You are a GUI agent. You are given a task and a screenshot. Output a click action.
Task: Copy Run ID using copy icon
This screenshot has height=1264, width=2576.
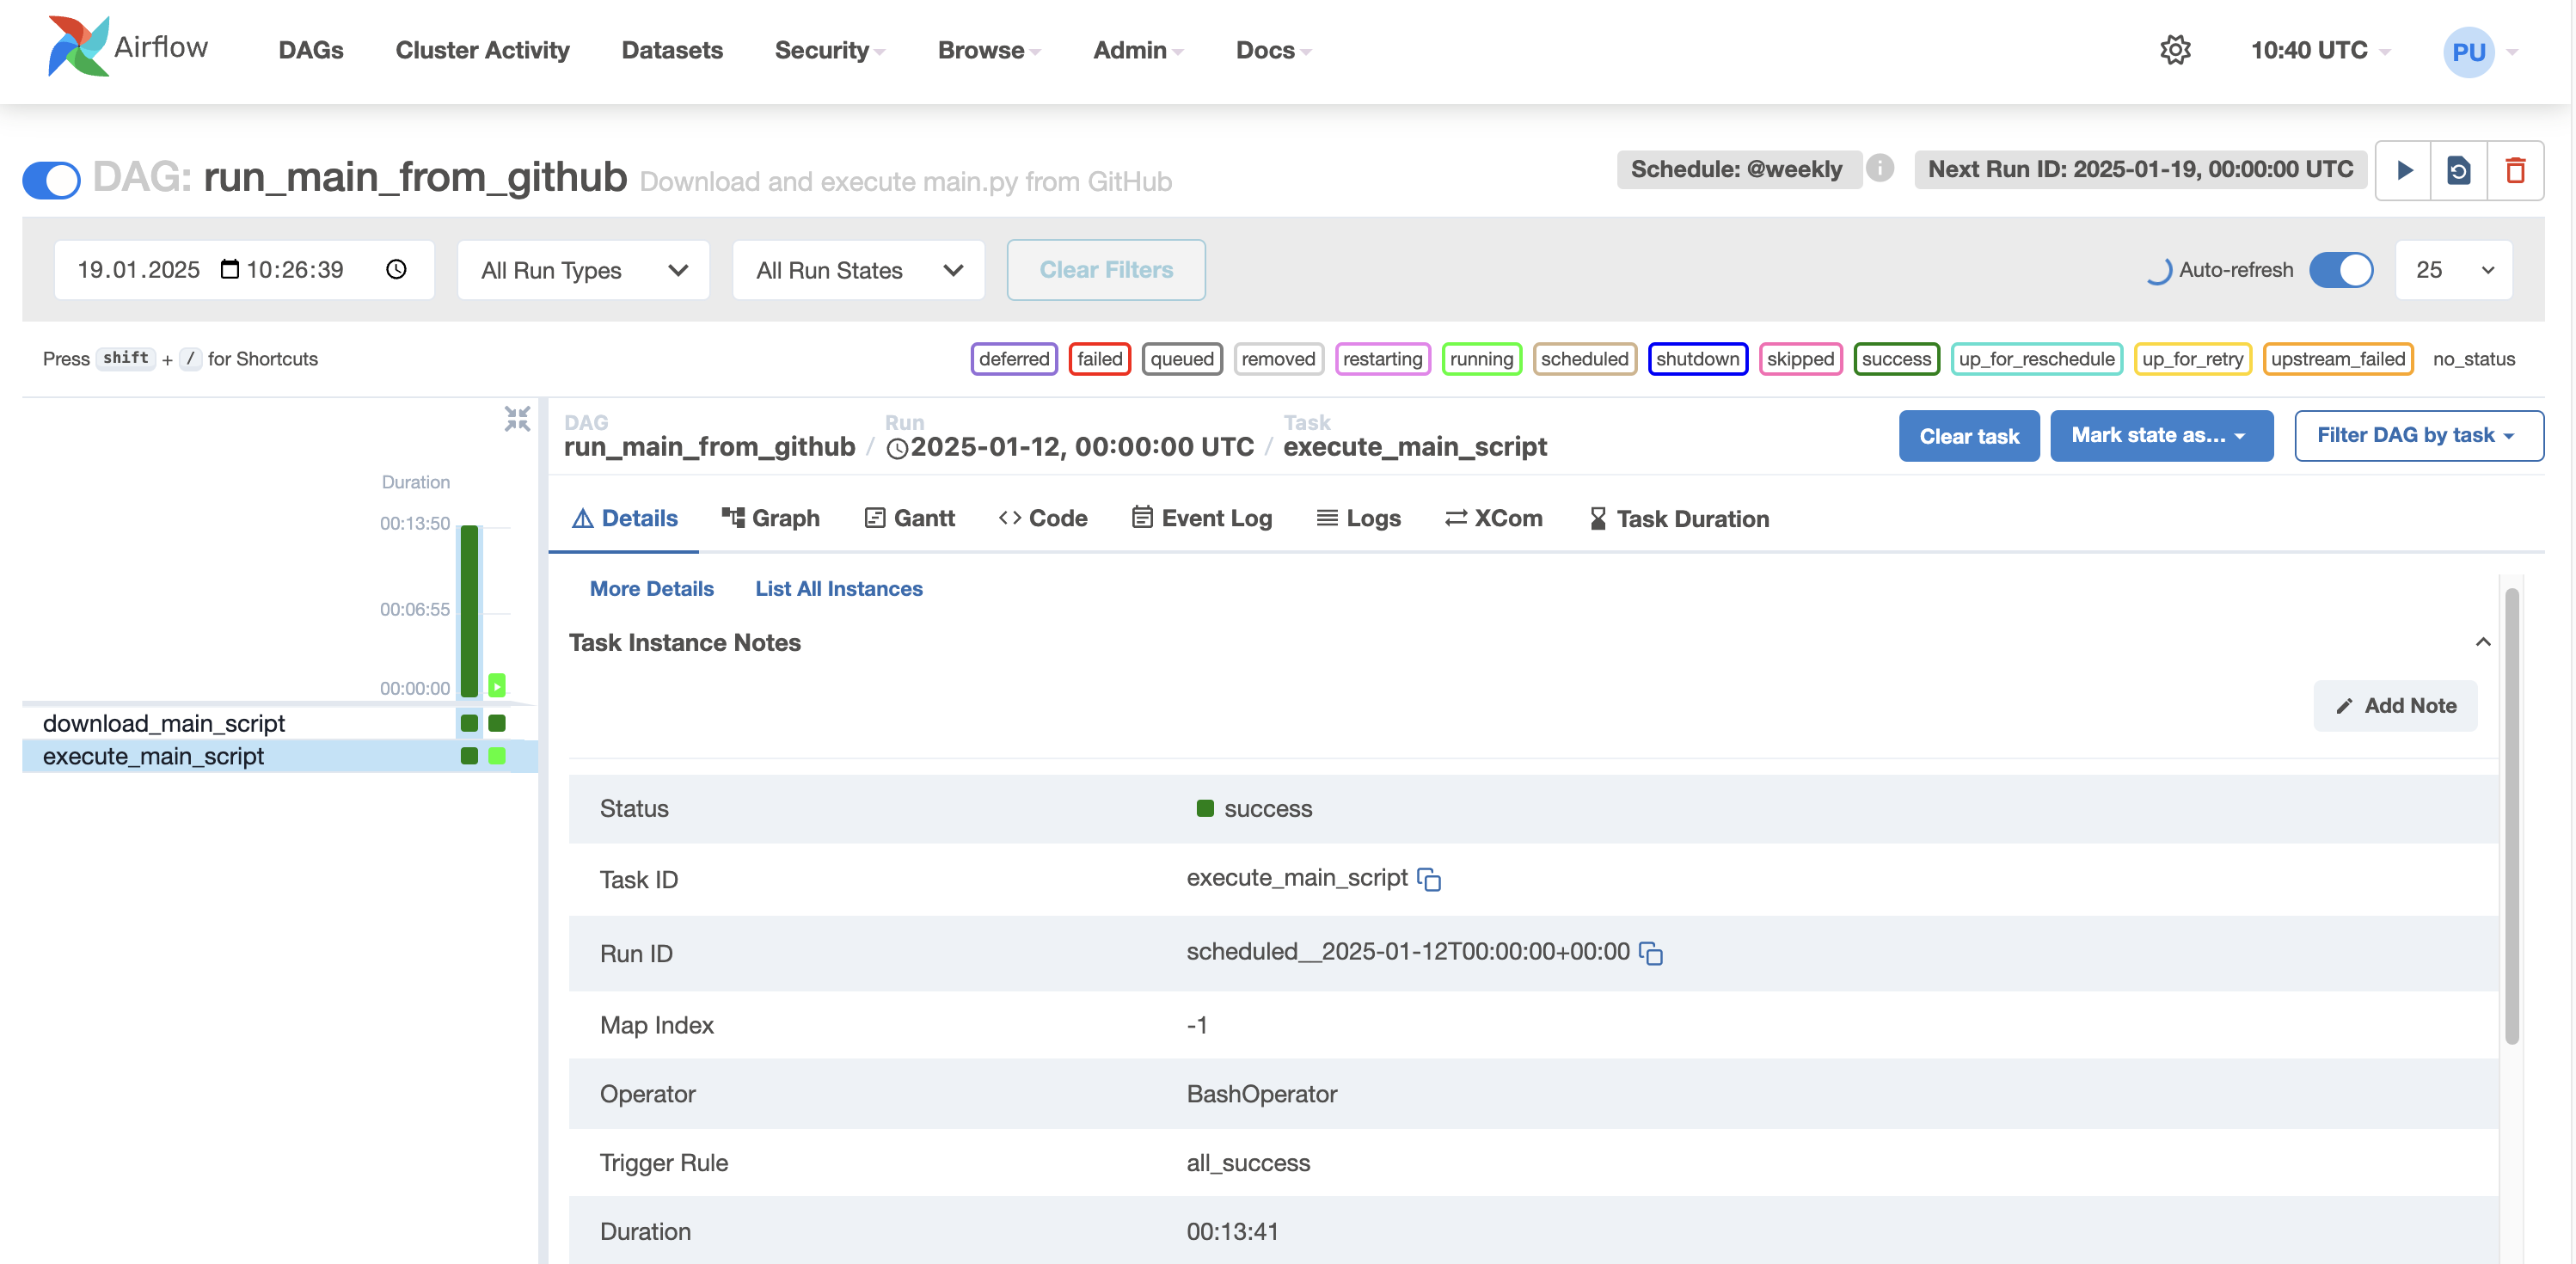coord(1651,953)
